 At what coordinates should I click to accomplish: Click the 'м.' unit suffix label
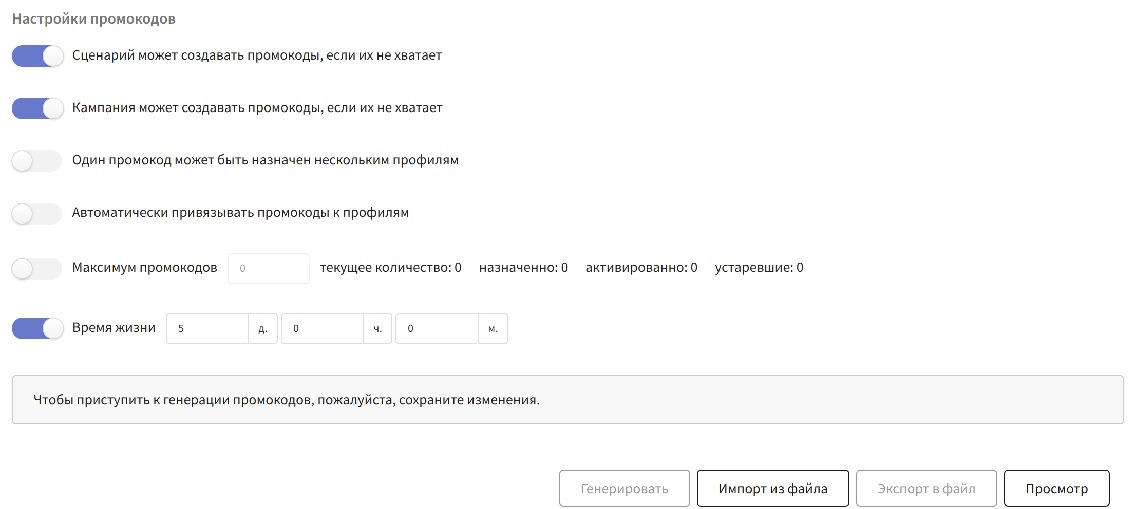pyautogui.click(x=493, y=328)
